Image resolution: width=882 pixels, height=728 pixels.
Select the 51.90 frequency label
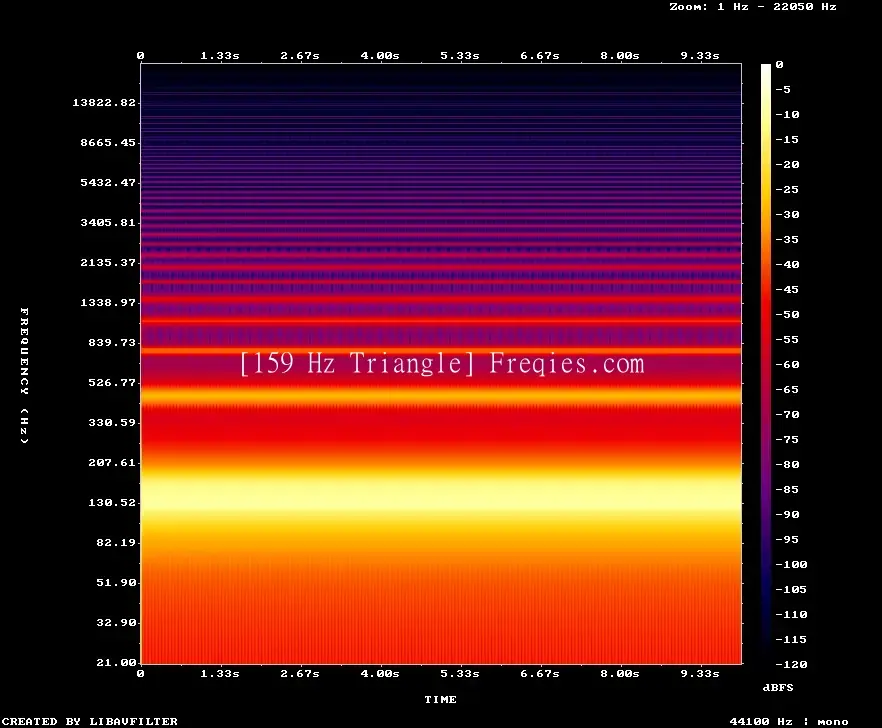tap(116, 582)
